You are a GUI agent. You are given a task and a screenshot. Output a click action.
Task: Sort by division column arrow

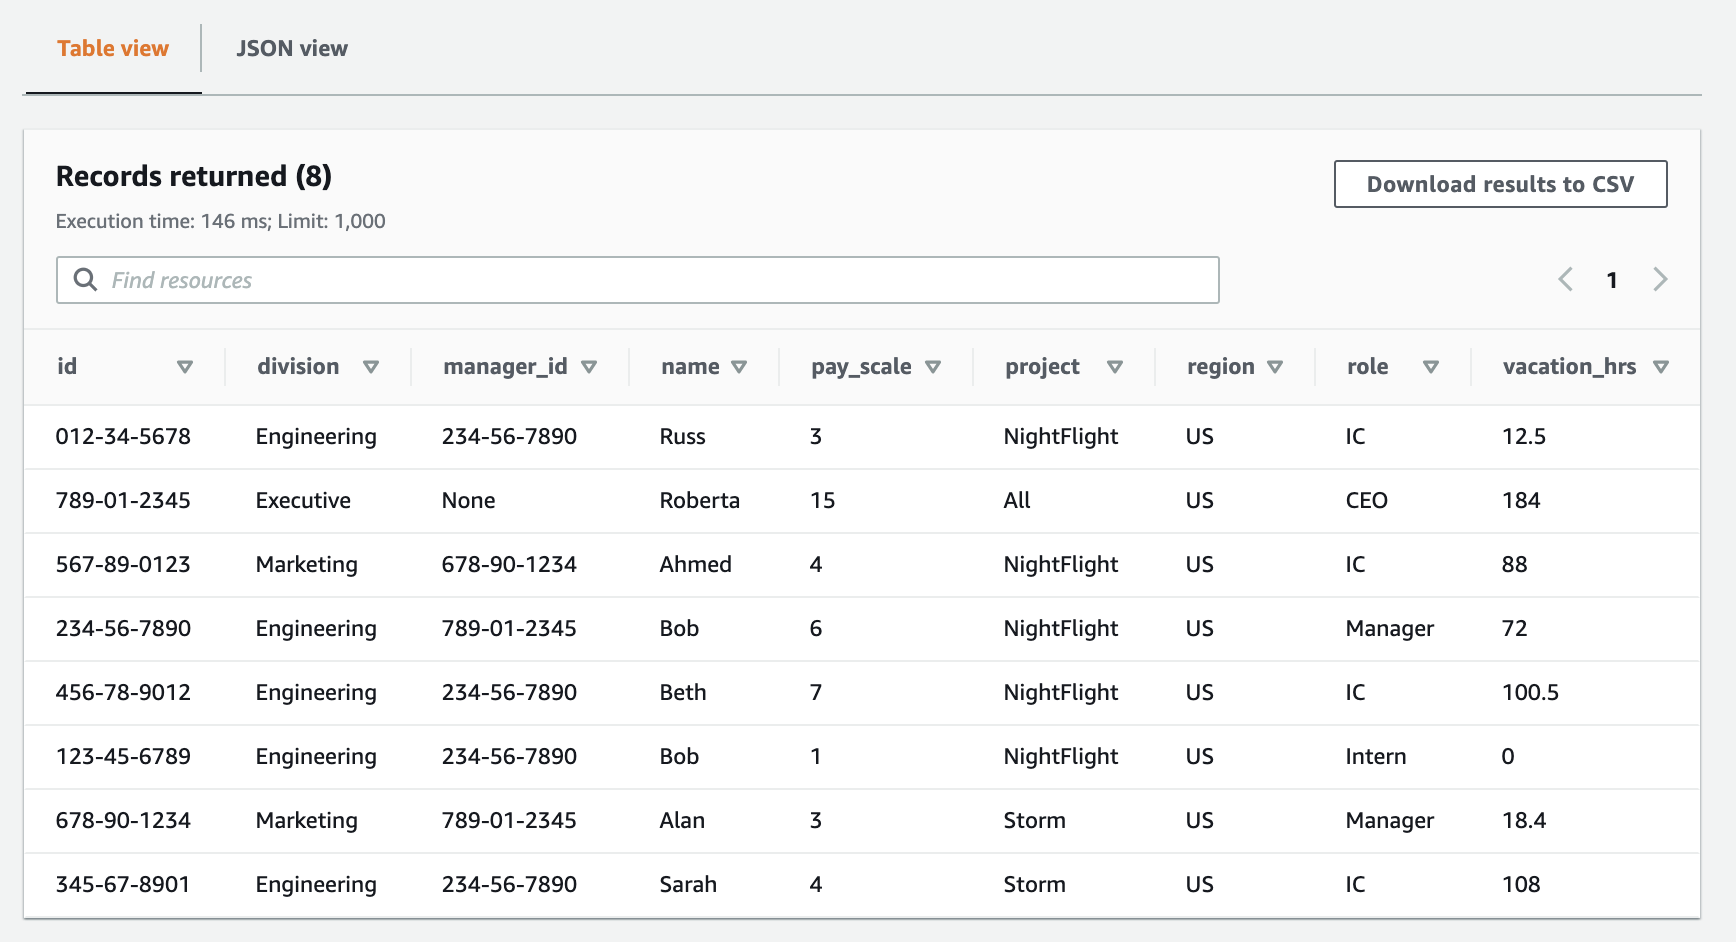[371, 367]
